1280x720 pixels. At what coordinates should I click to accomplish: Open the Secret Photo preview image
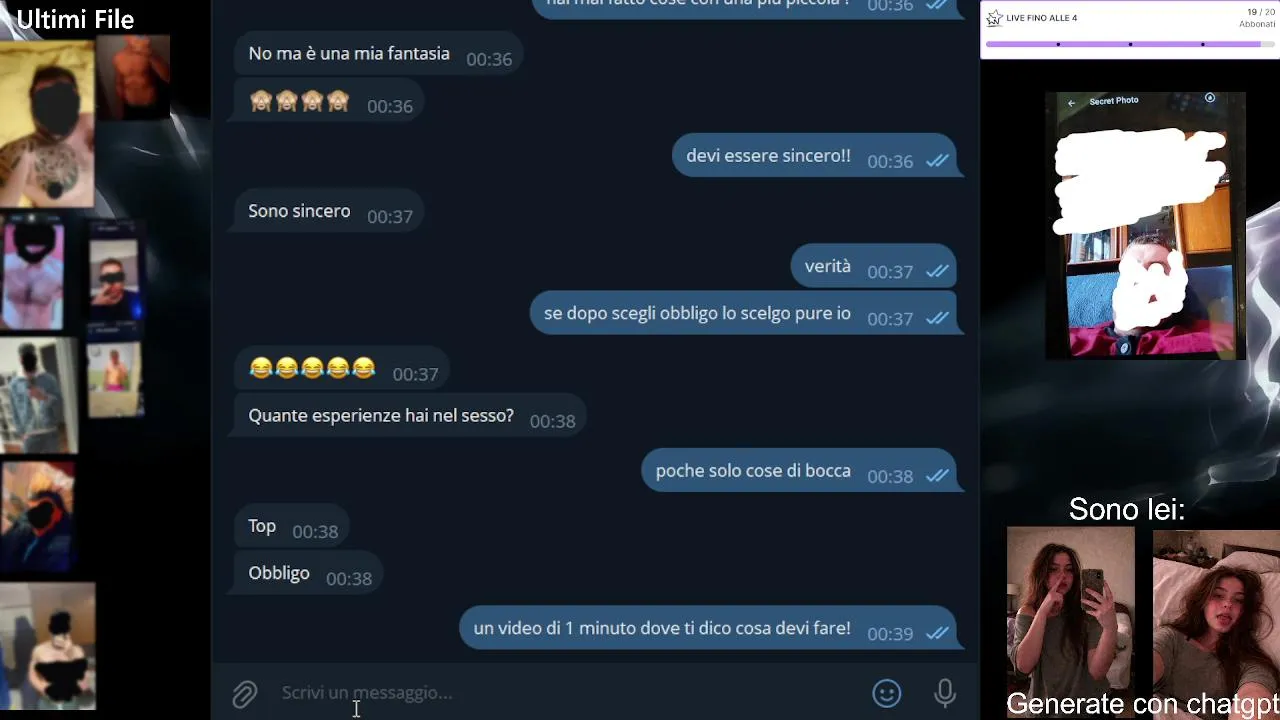1146,225
